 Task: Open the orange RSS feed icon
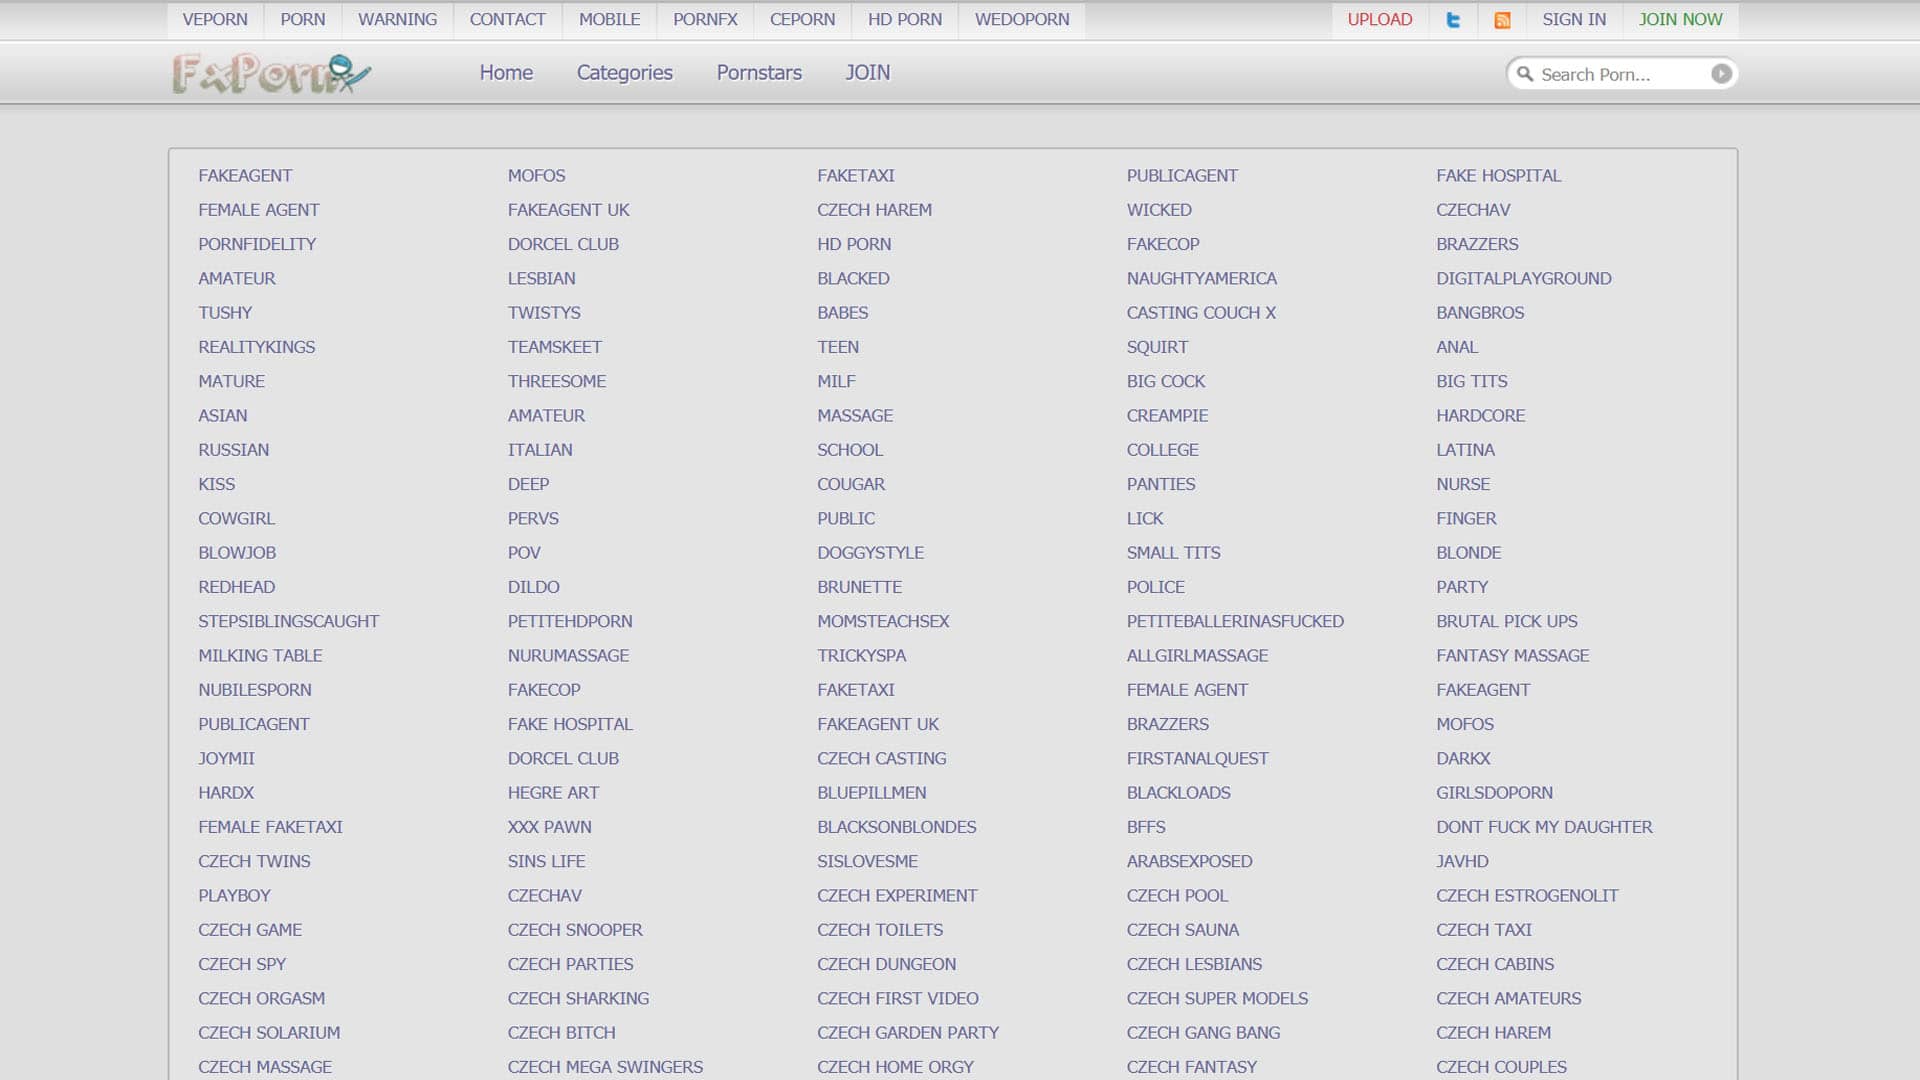(x=1502, y=20)
